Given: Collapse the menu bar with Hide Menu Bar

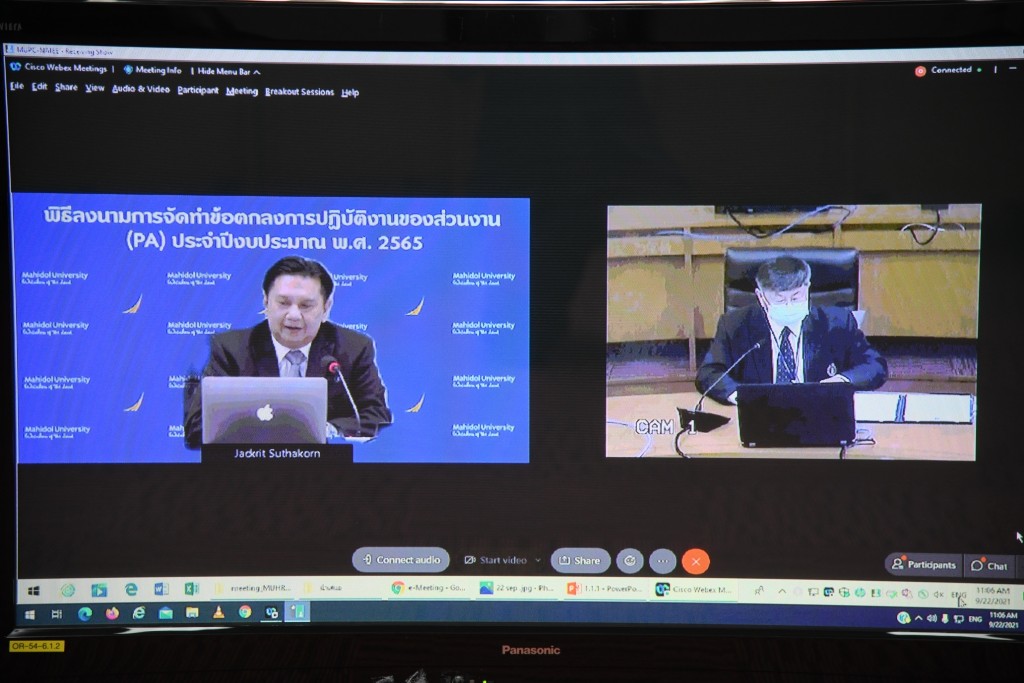Looking at the screenshot, I should click(229, 71).
